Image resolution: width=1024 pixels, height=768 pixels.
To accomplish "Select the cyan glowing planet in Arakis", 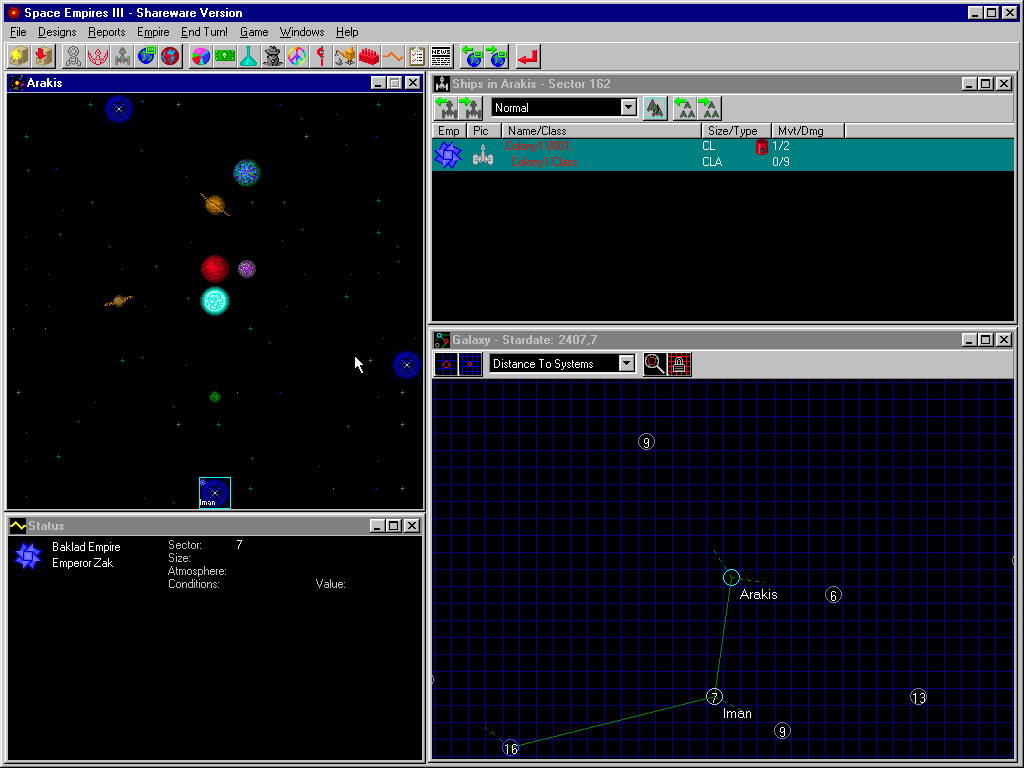I will 215,300.
